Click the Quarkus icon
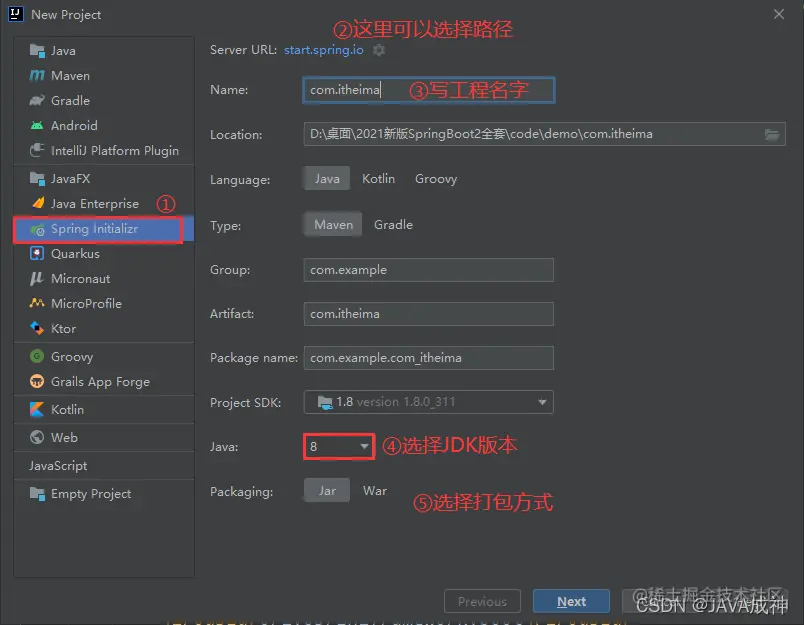Screen dimensions: 804x625 click(x=37, y=253)
